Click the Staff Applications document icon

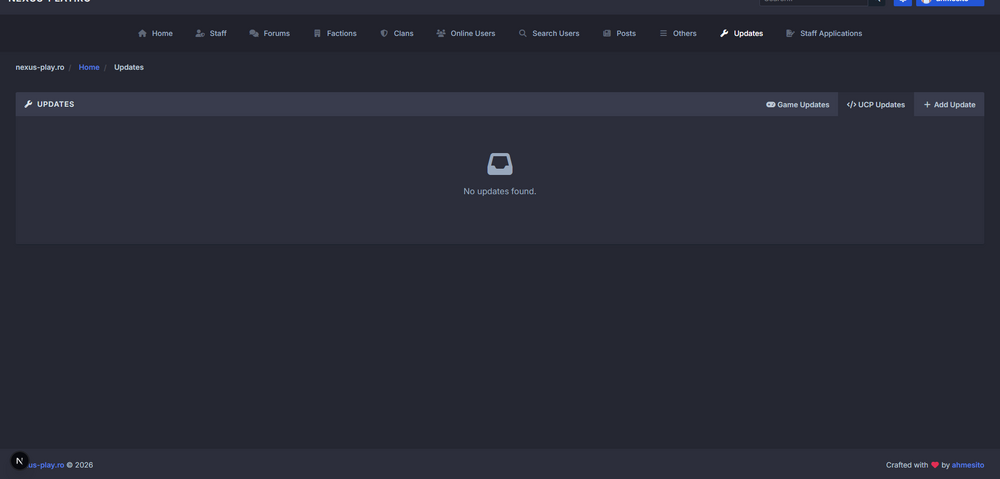click(790, 33)
